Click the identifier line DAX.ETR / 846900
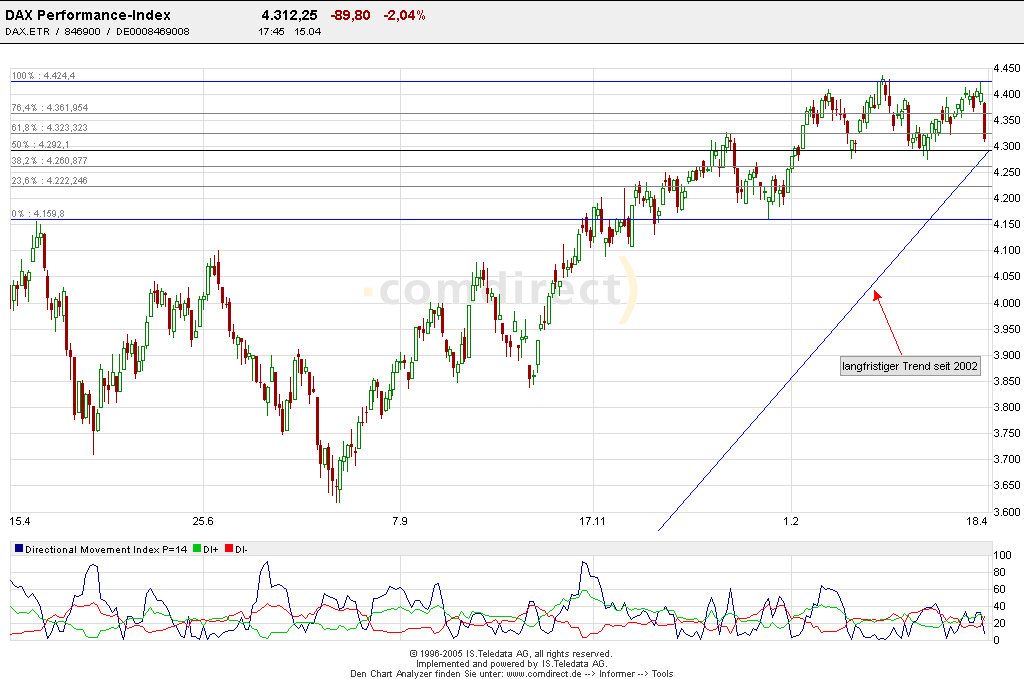The width and height of the screenshot is (1024, 679). (x=97, y=31)
